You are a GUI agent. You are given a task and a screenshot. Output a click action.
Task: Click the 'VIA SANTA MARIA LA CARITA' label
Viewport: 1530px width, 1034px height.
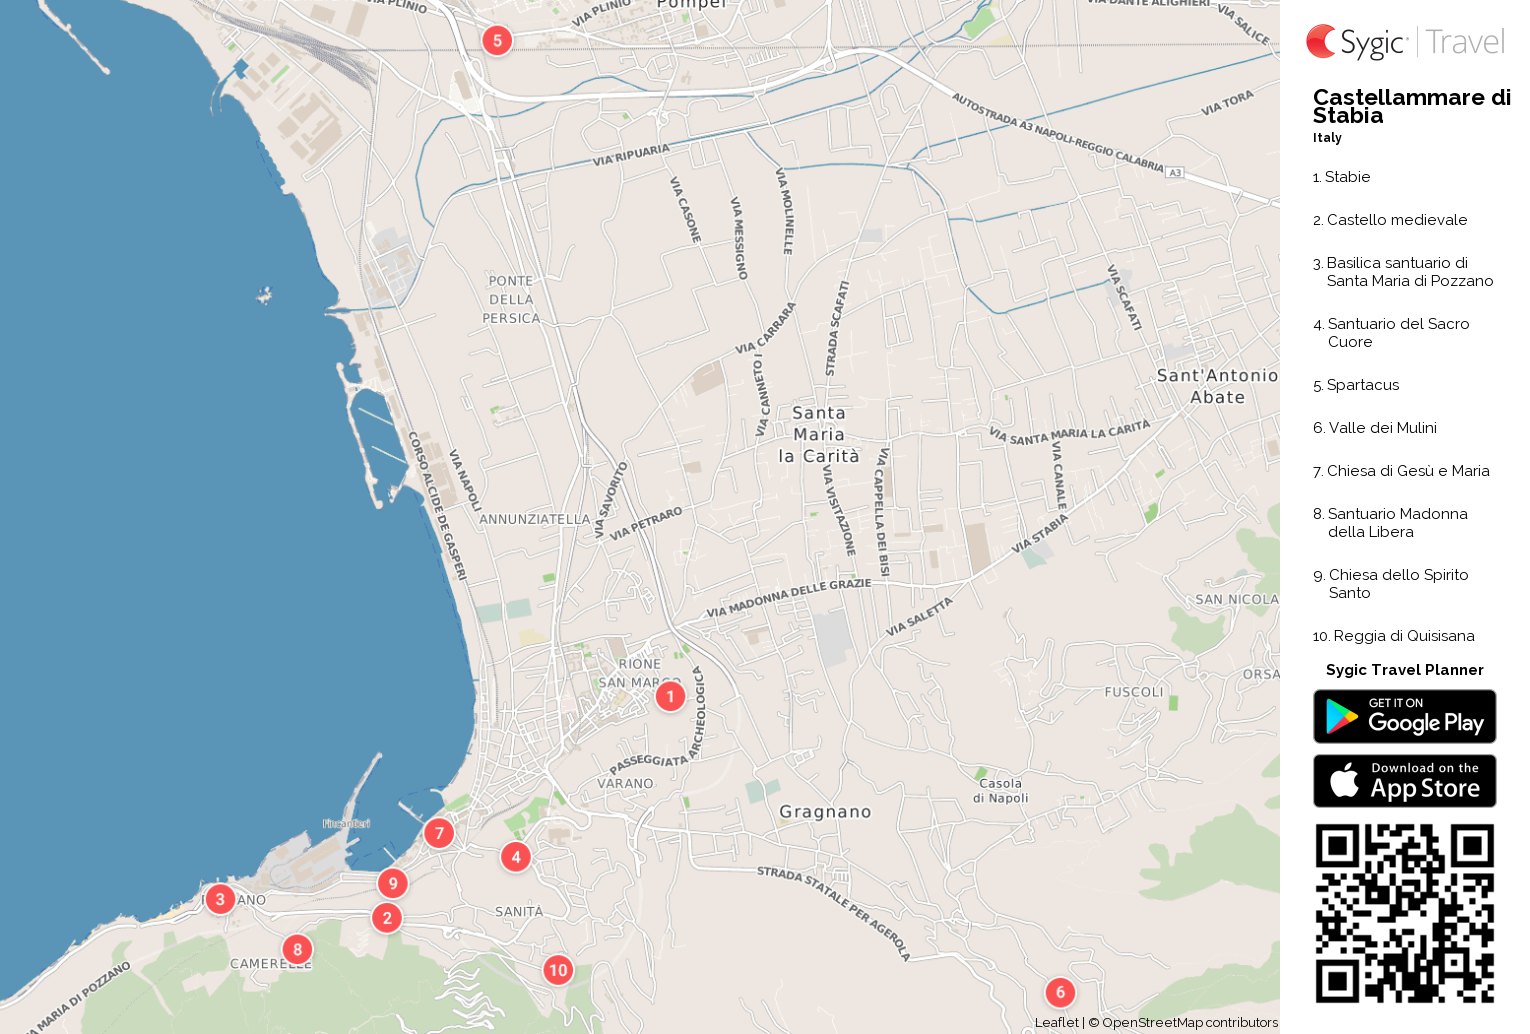pyautogui.click(x=1070, y=433)
